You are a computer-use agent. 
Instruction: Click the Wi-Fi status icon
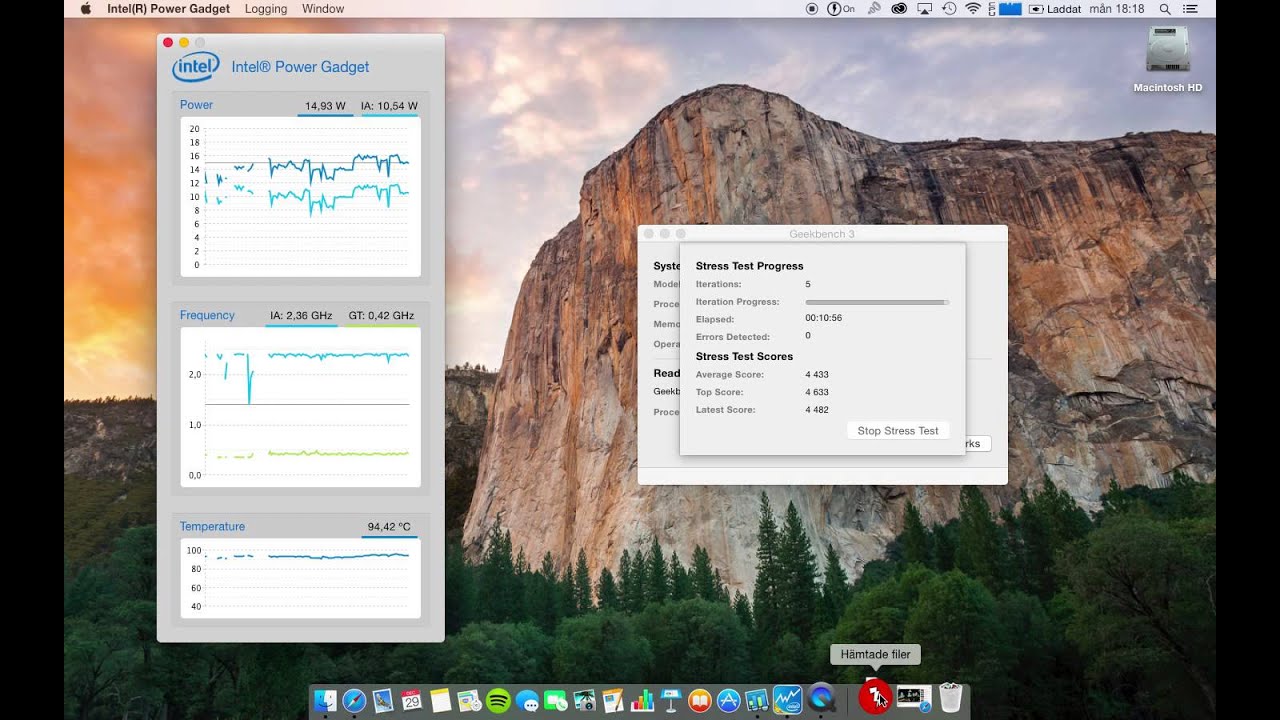[x=973, y=9]
